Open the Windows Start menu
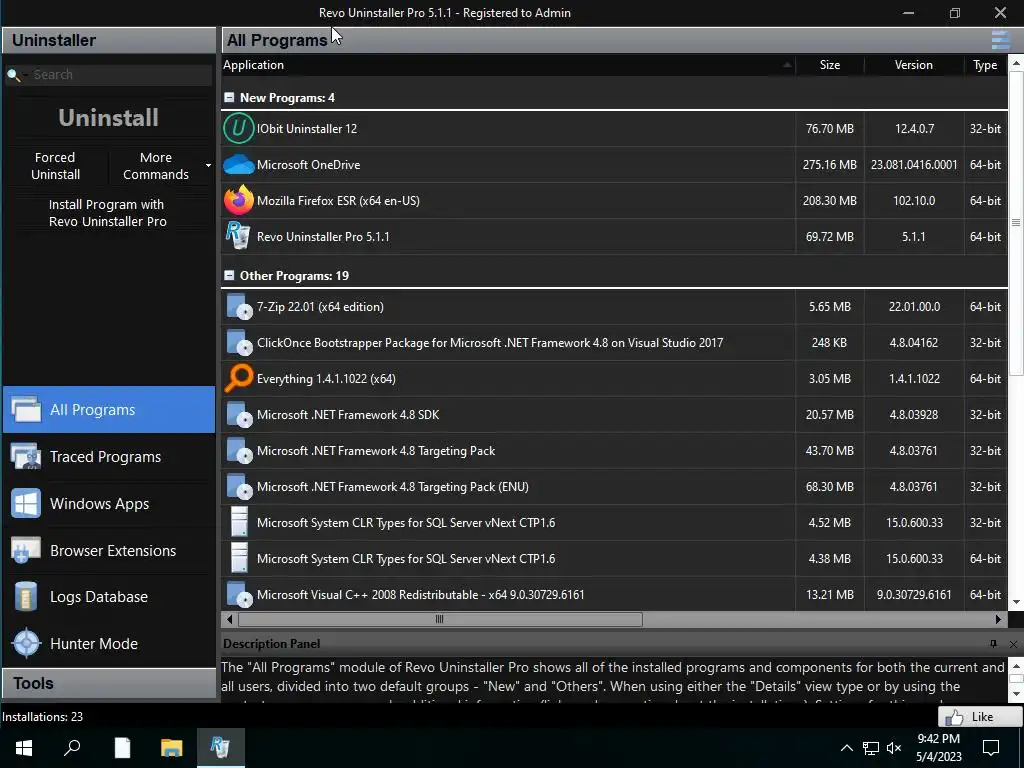1024x768 pixels. click(x=24, y=747)
